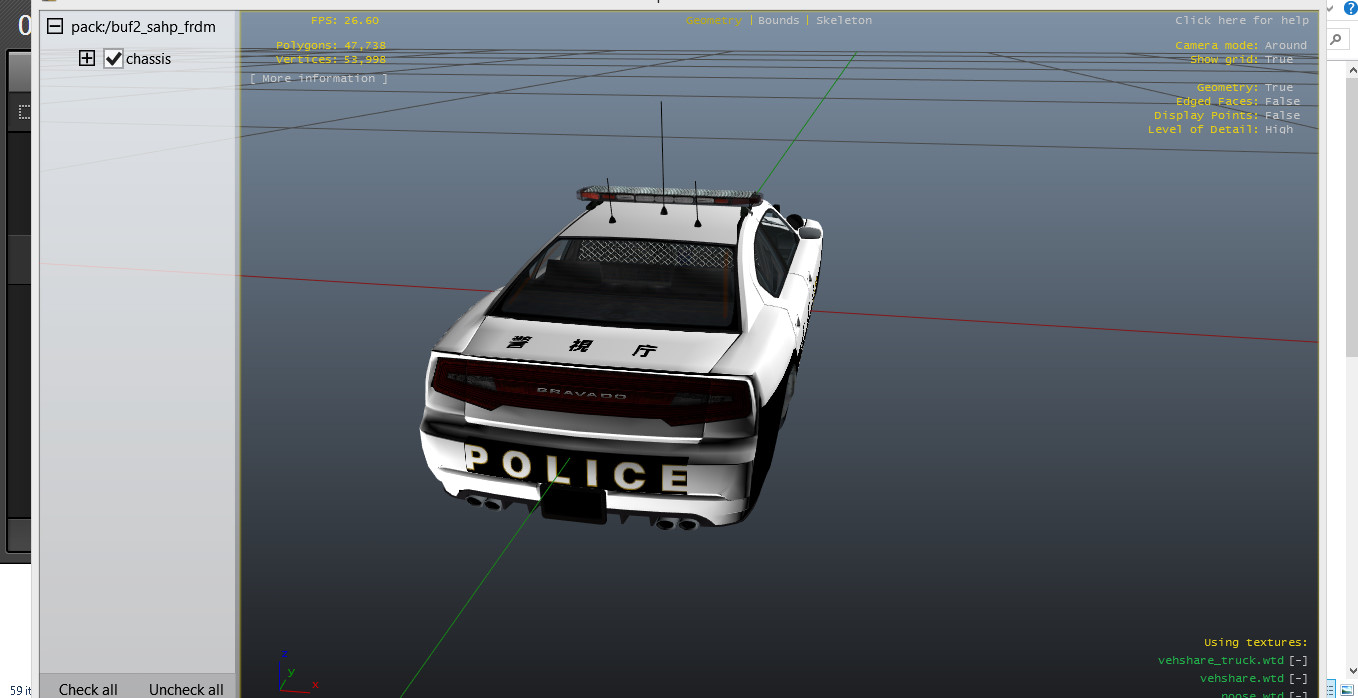Click the XYZ axis gizmo in viewport

[290, 671]
